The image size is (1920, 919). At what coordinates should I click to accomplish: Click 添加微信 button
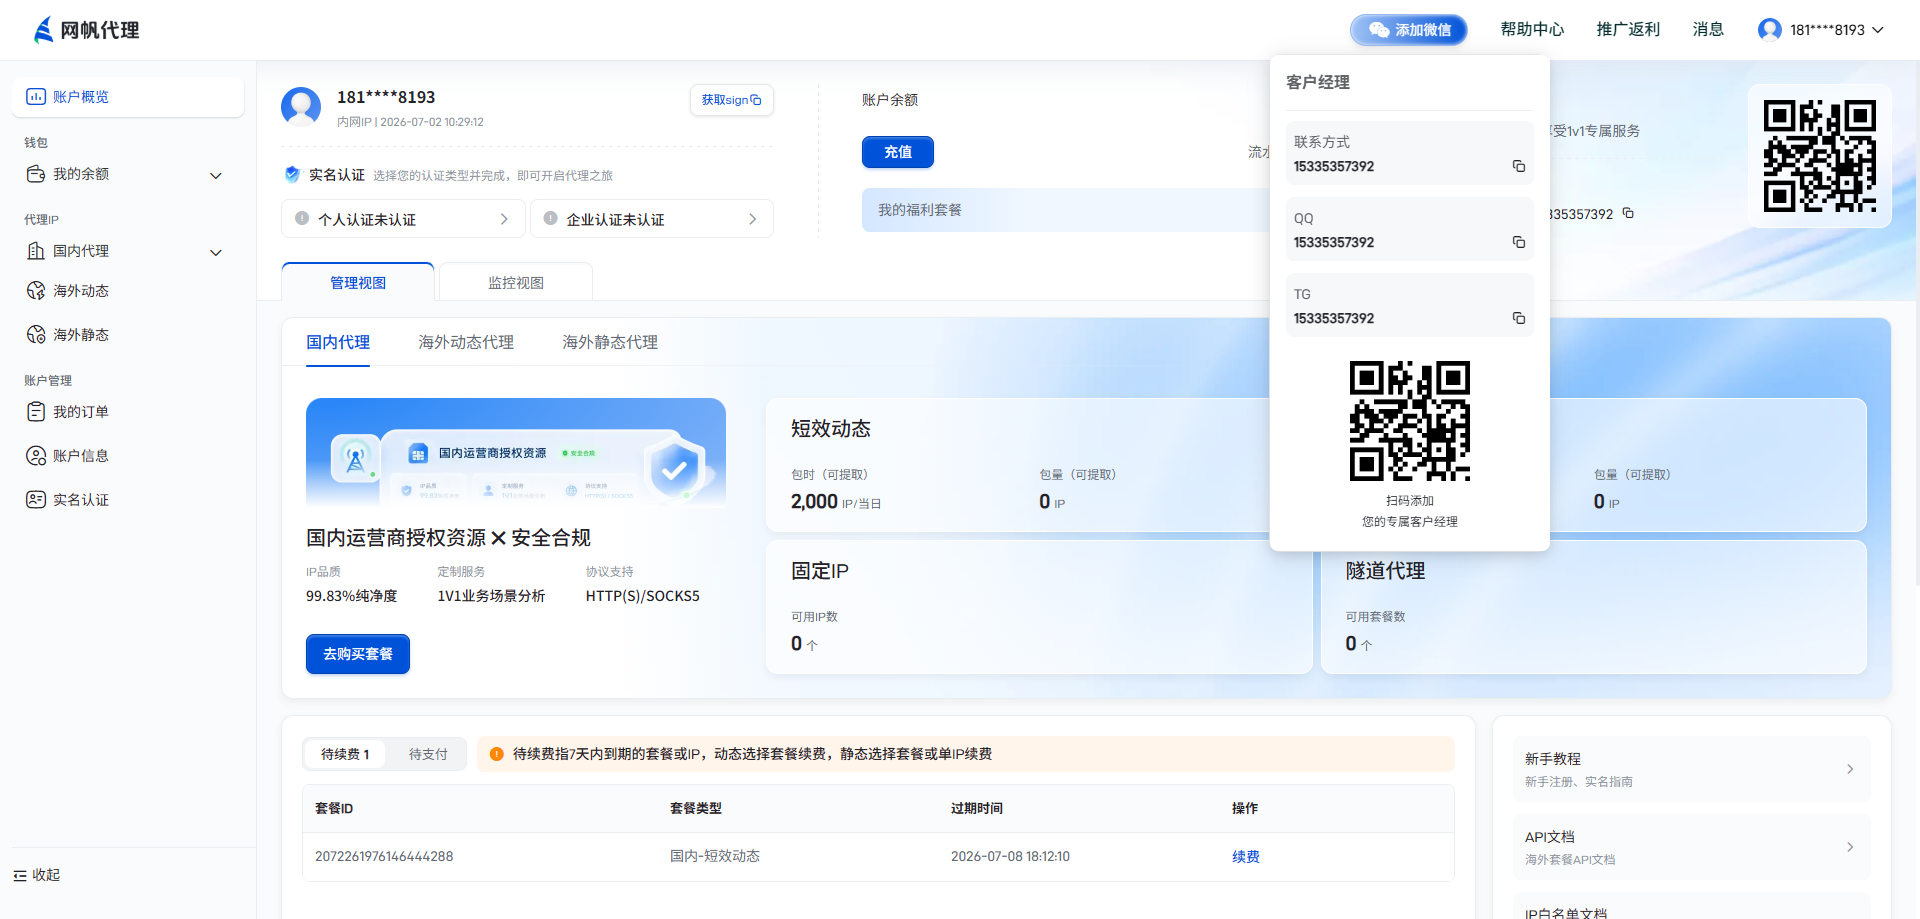pyautogui.click(x=1409, y=30)
